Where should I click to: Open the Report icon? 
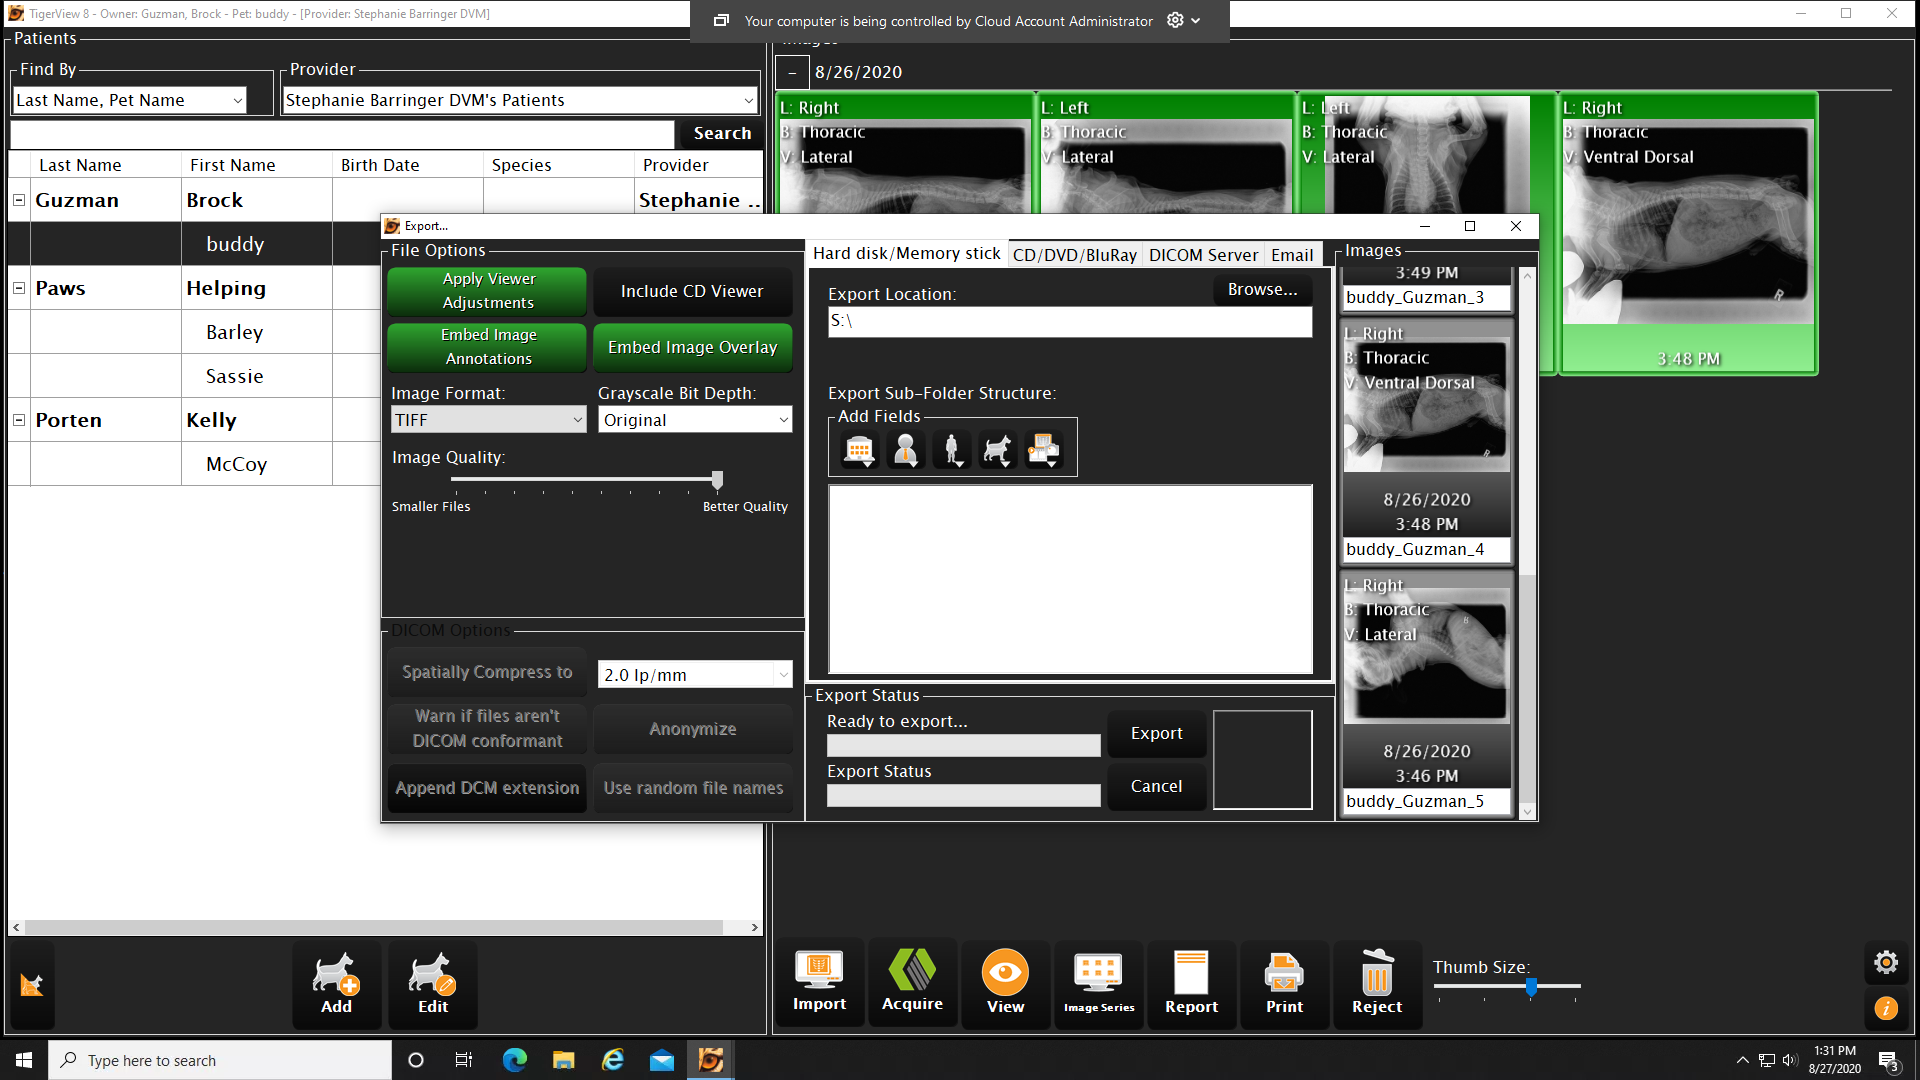(x=1191, y=983)
